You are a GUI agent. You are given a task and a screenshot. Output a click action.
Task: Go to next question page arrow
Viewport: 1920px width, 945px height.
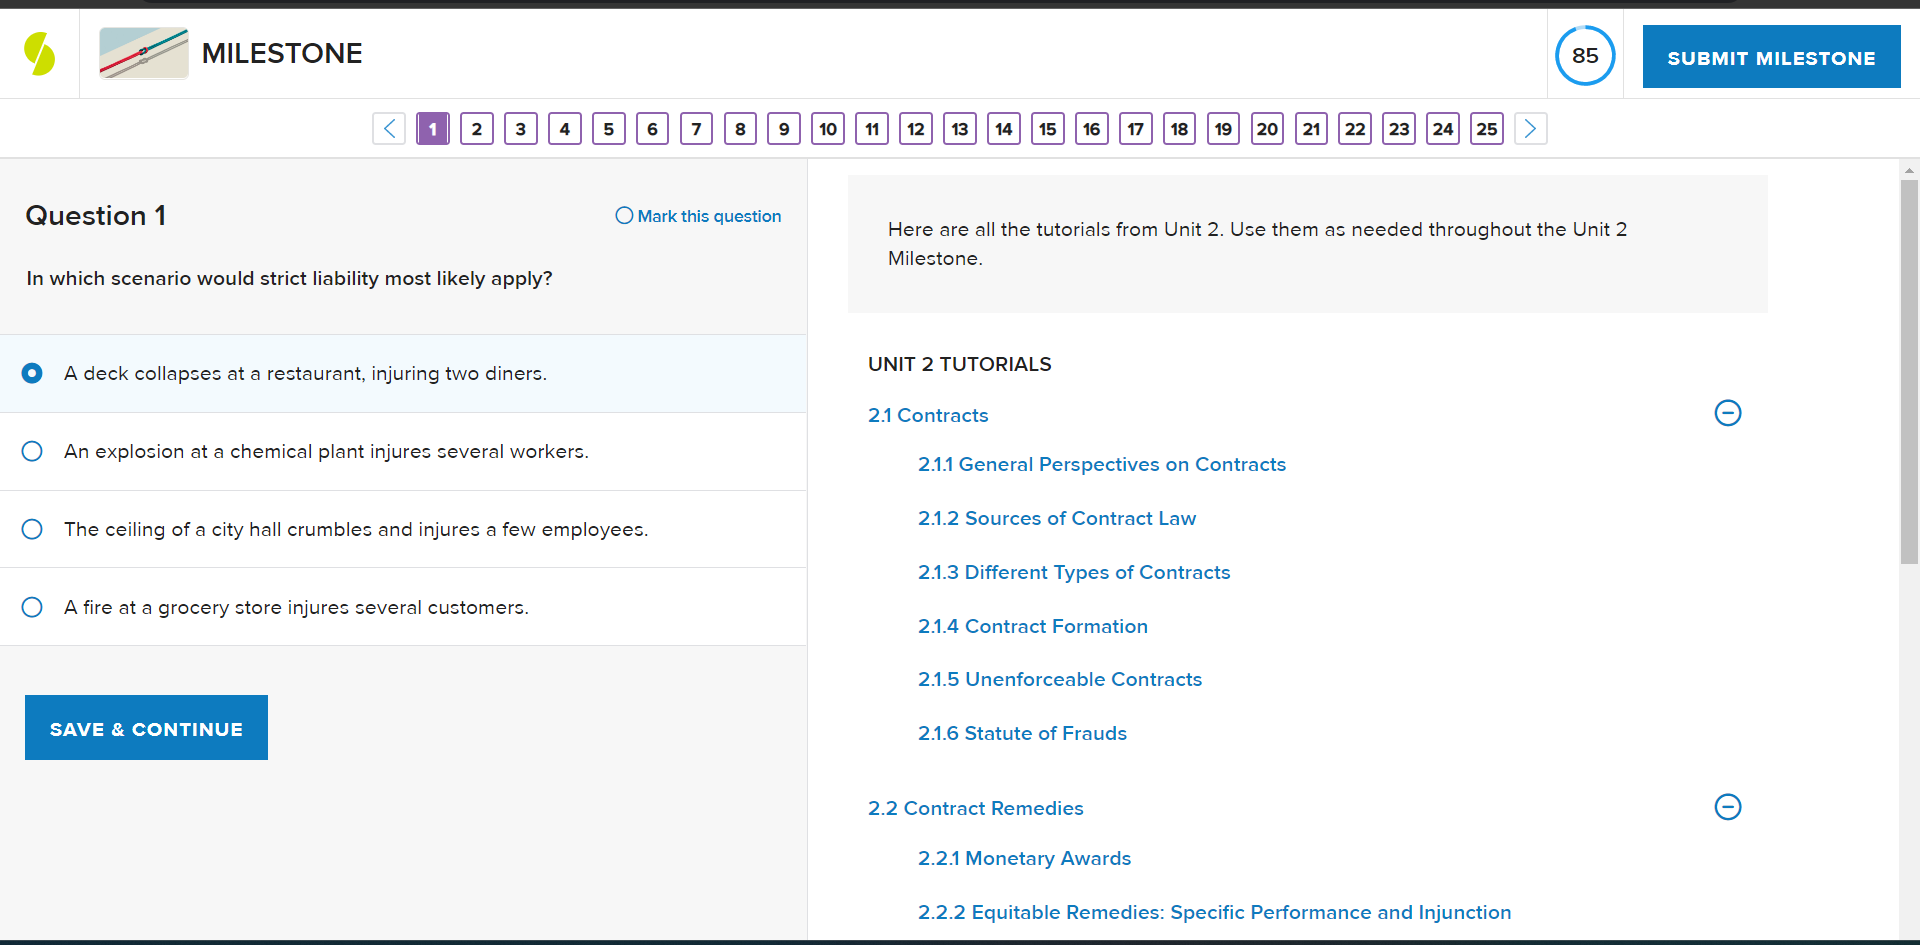click(1530, 129)
